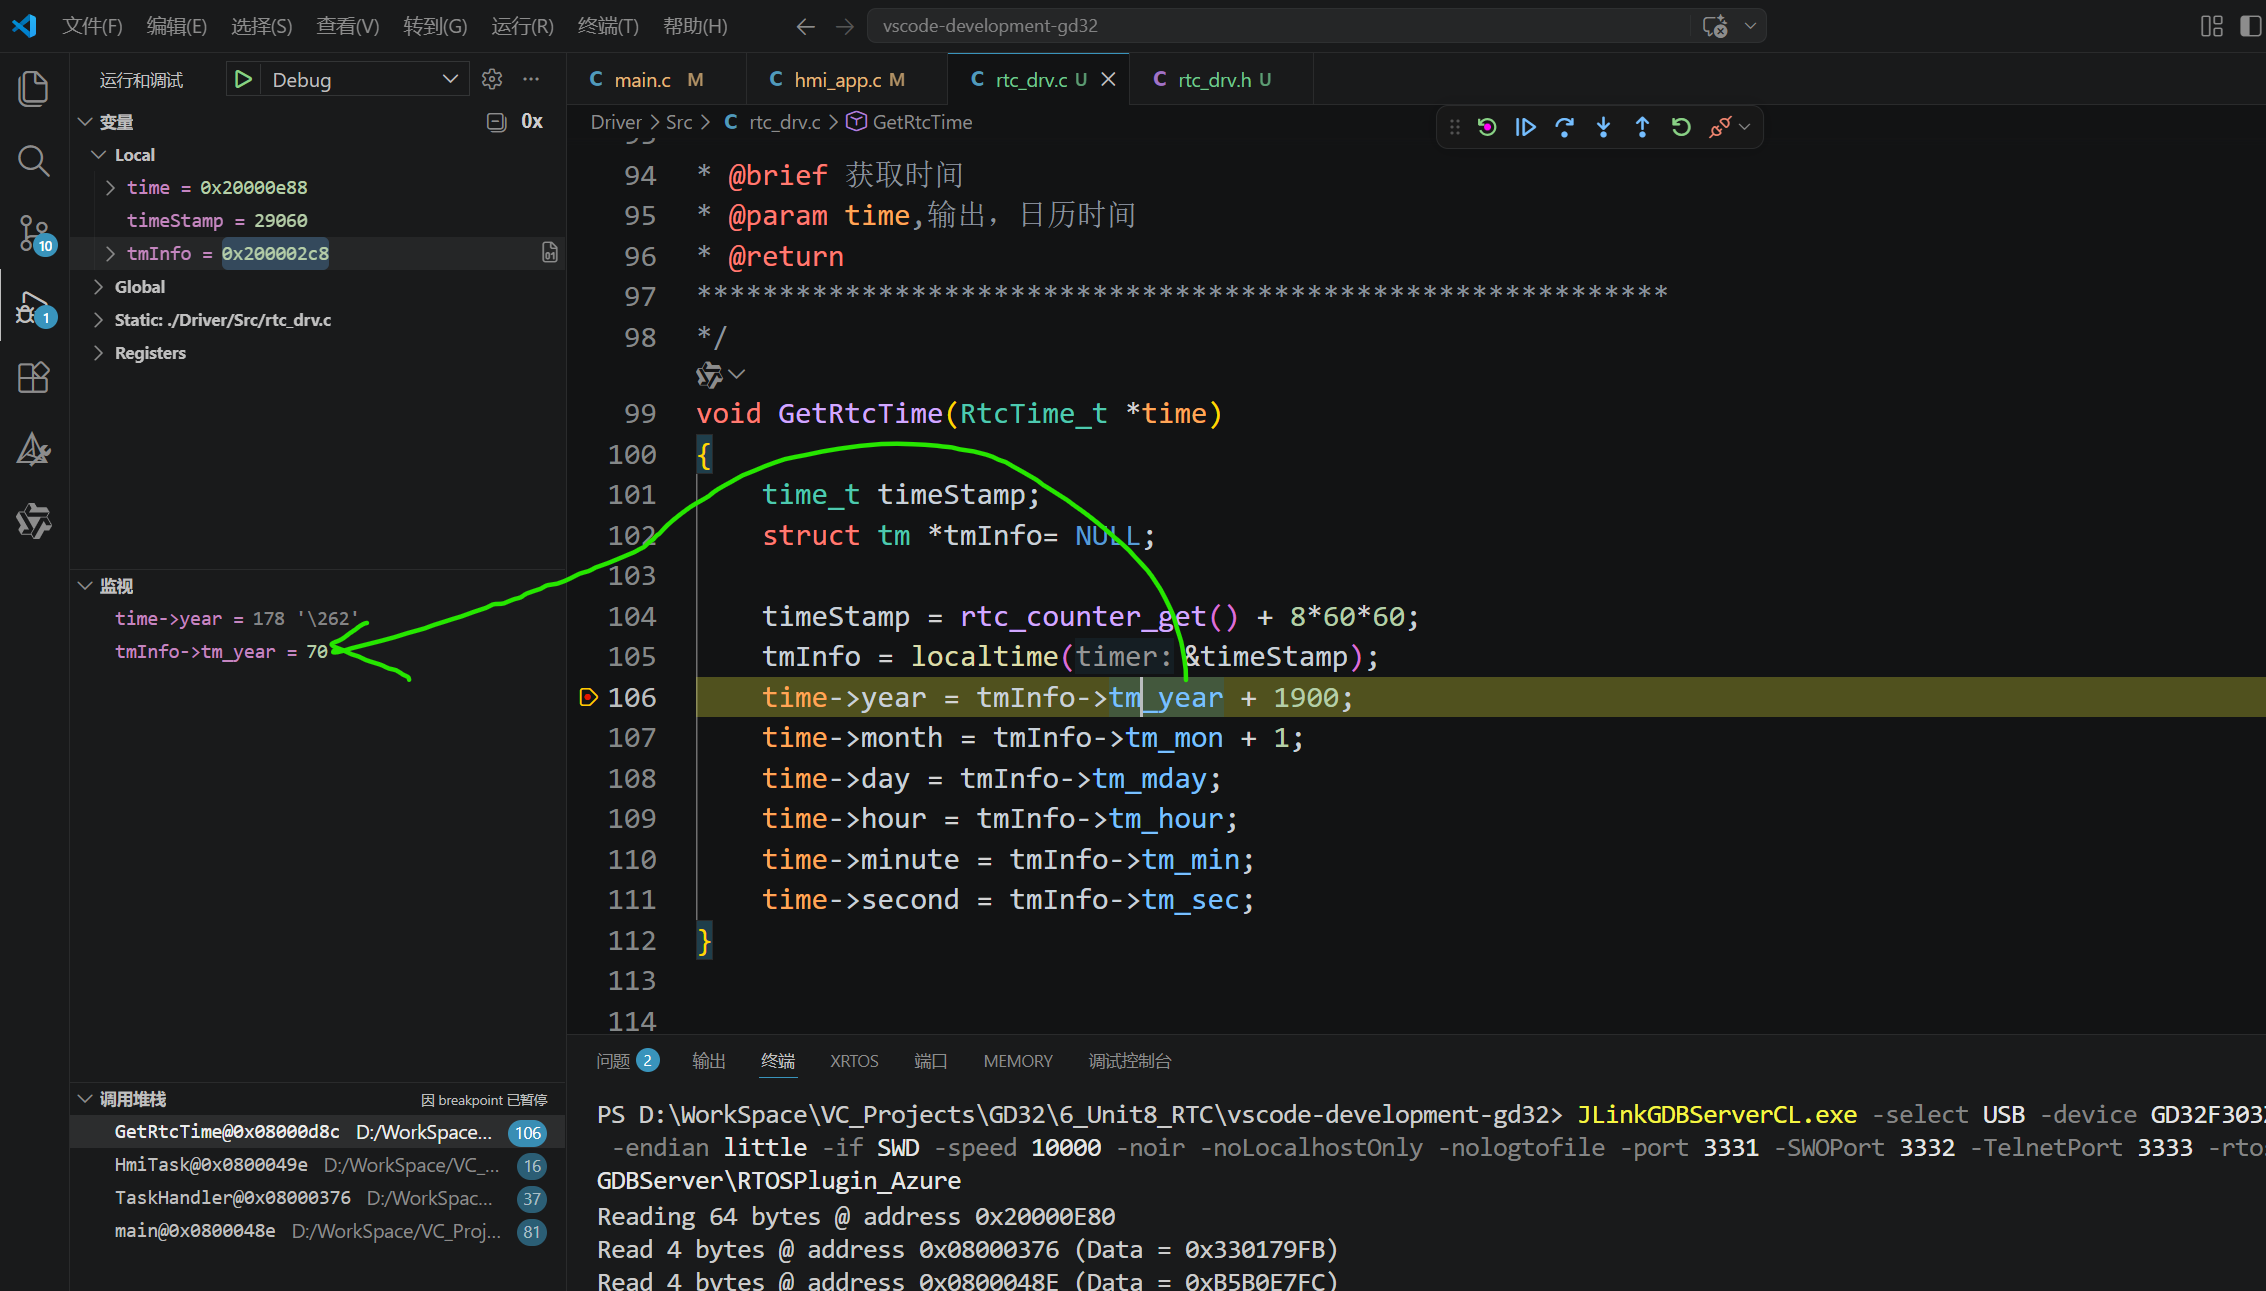Click the Continue debug button
The width and height of the screenshot is (2266, 1291).
(1525, 127)
